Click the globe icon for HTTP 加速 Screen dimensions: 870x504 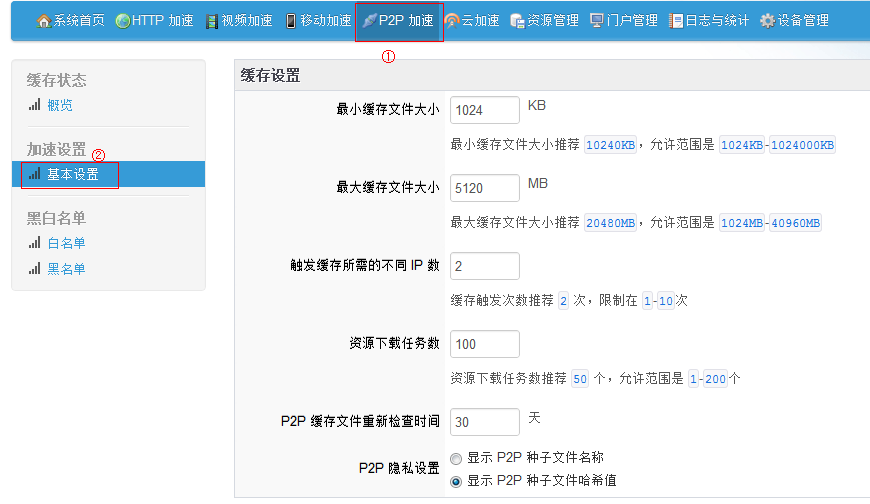[x=123, y=21]
